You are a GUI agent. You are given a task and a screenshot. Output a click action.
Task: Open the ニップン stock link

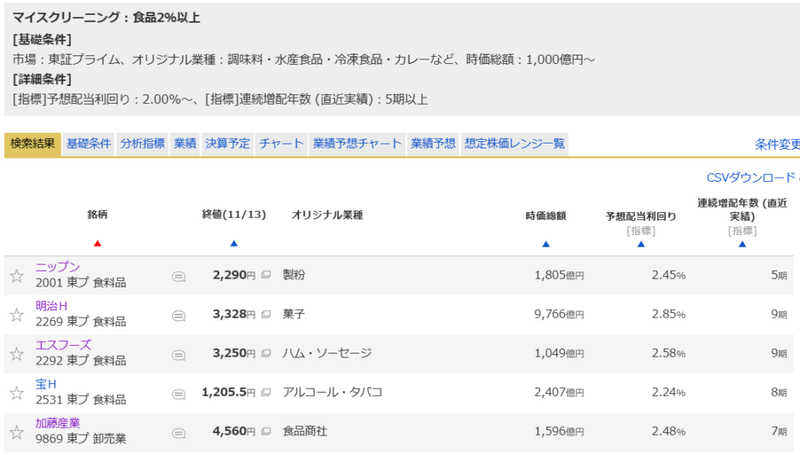58,267
